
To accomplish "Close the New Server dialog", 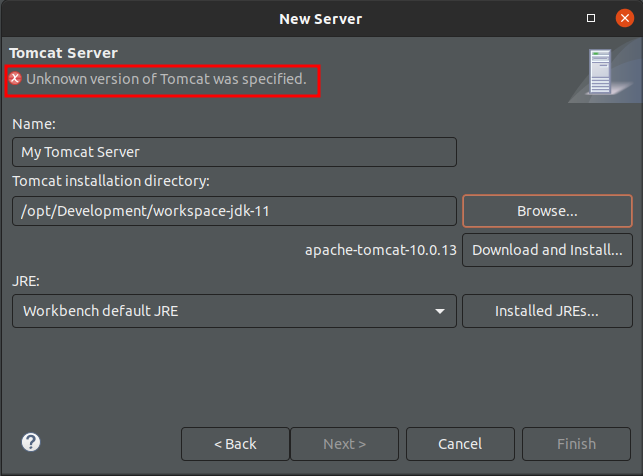I will pyautogui.click(x=625, y=18).
